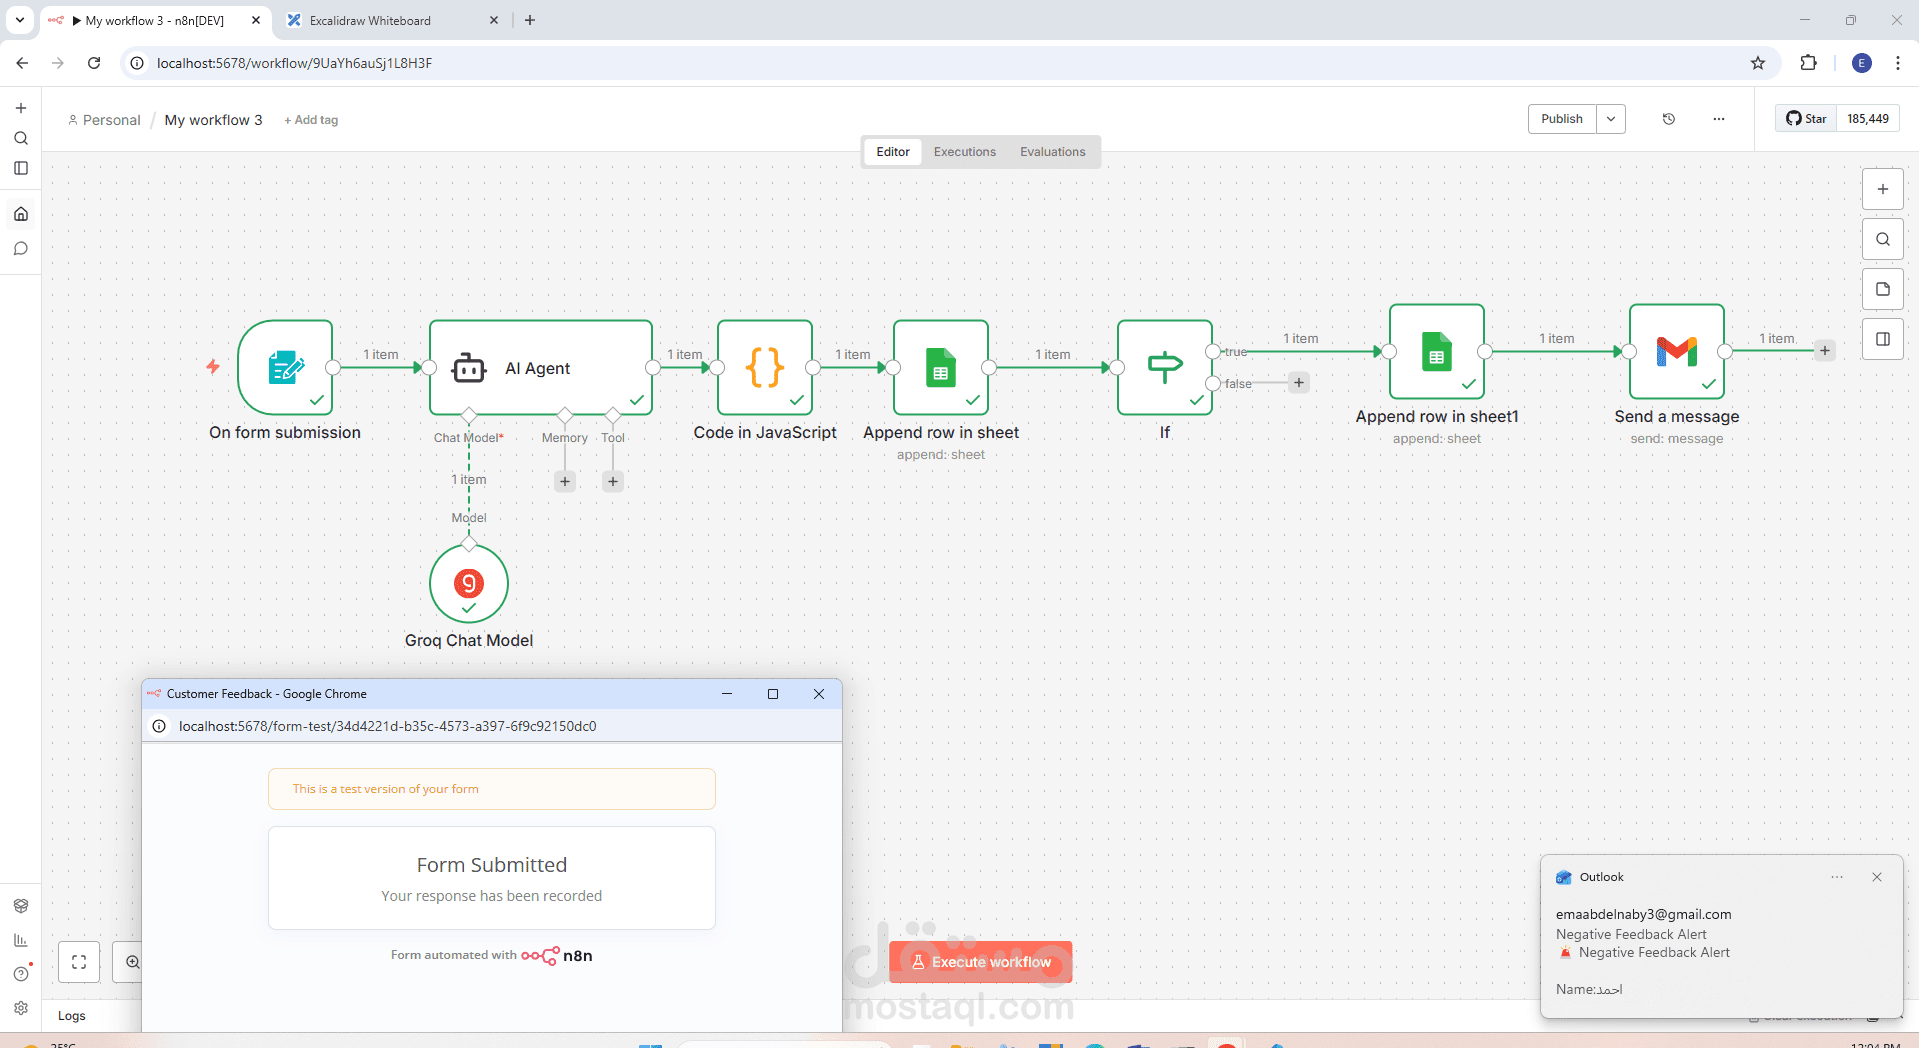Bookmark this page with star icon

1758,63
